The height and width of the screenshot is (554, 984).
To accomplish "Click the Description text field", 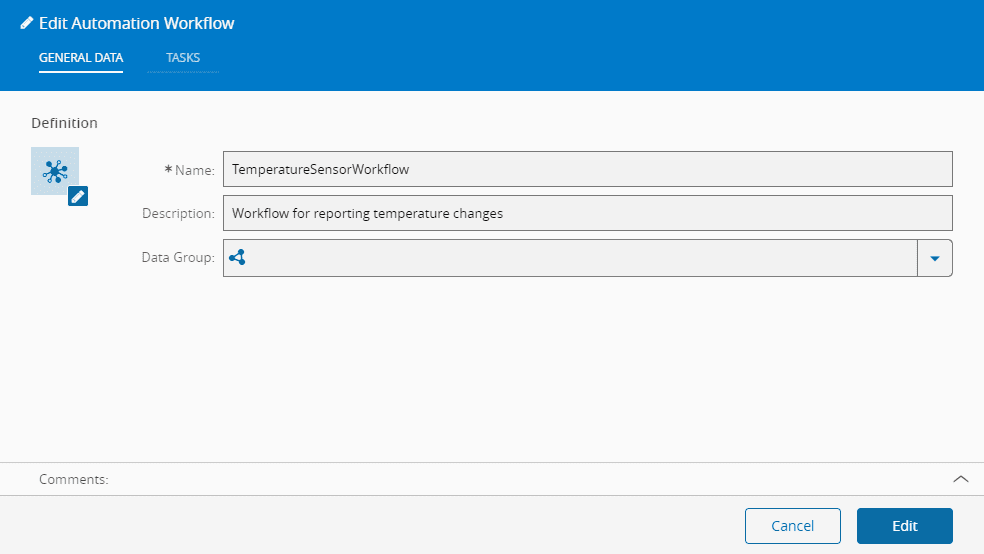I will (587, 213).
